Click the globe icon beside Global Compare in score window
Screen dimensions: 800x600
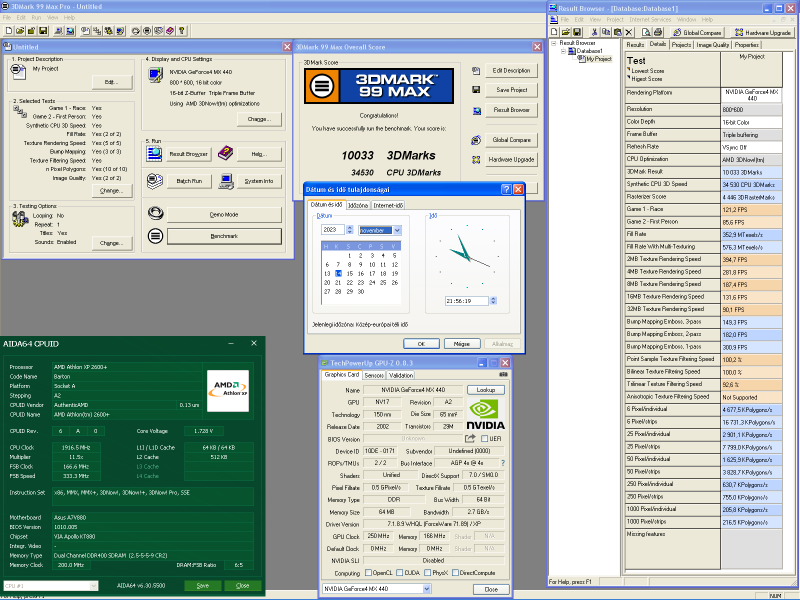click(x=476, y=140)
